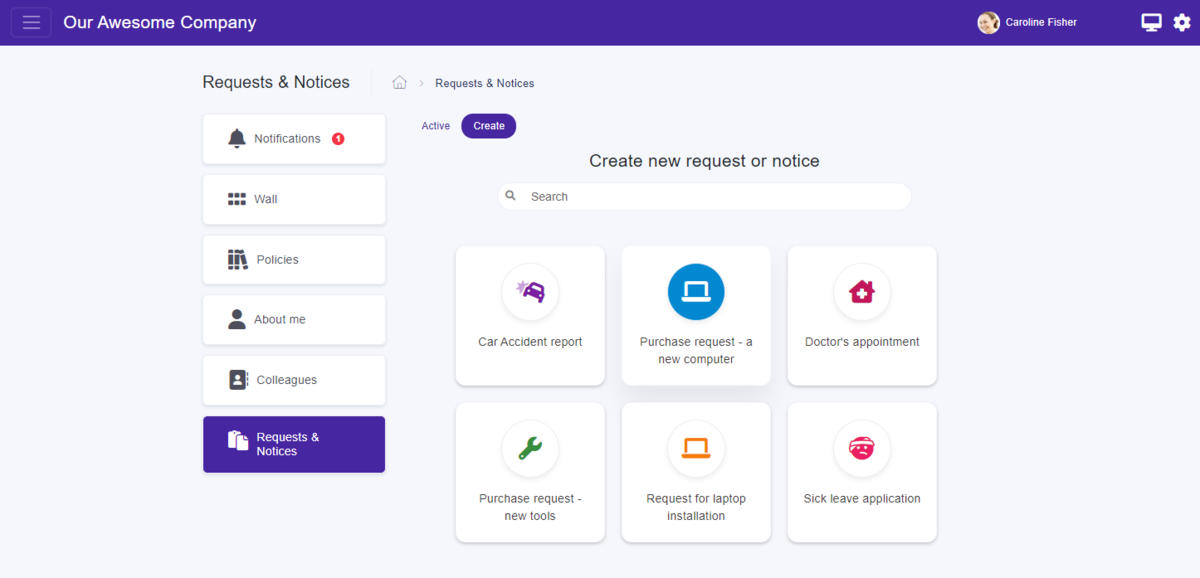Open the Sick leave application card

(x=862, y=473)
